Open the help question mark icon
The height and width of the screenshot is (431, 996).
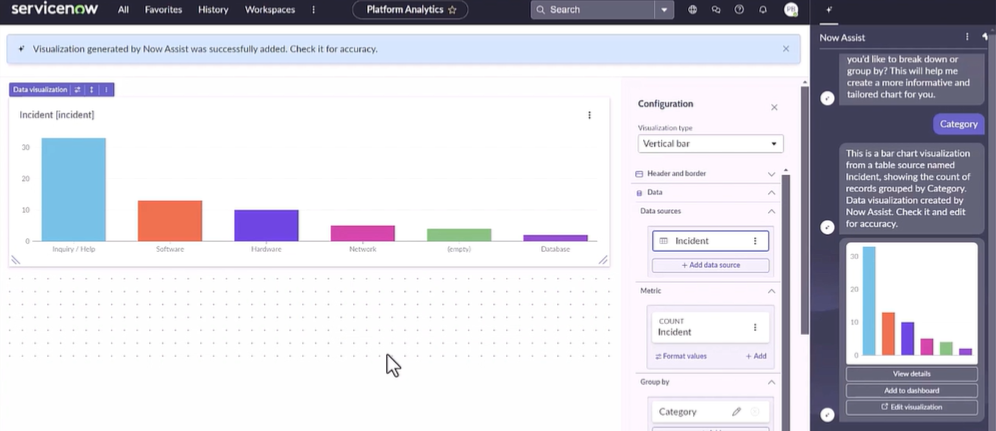pos(739,10)
